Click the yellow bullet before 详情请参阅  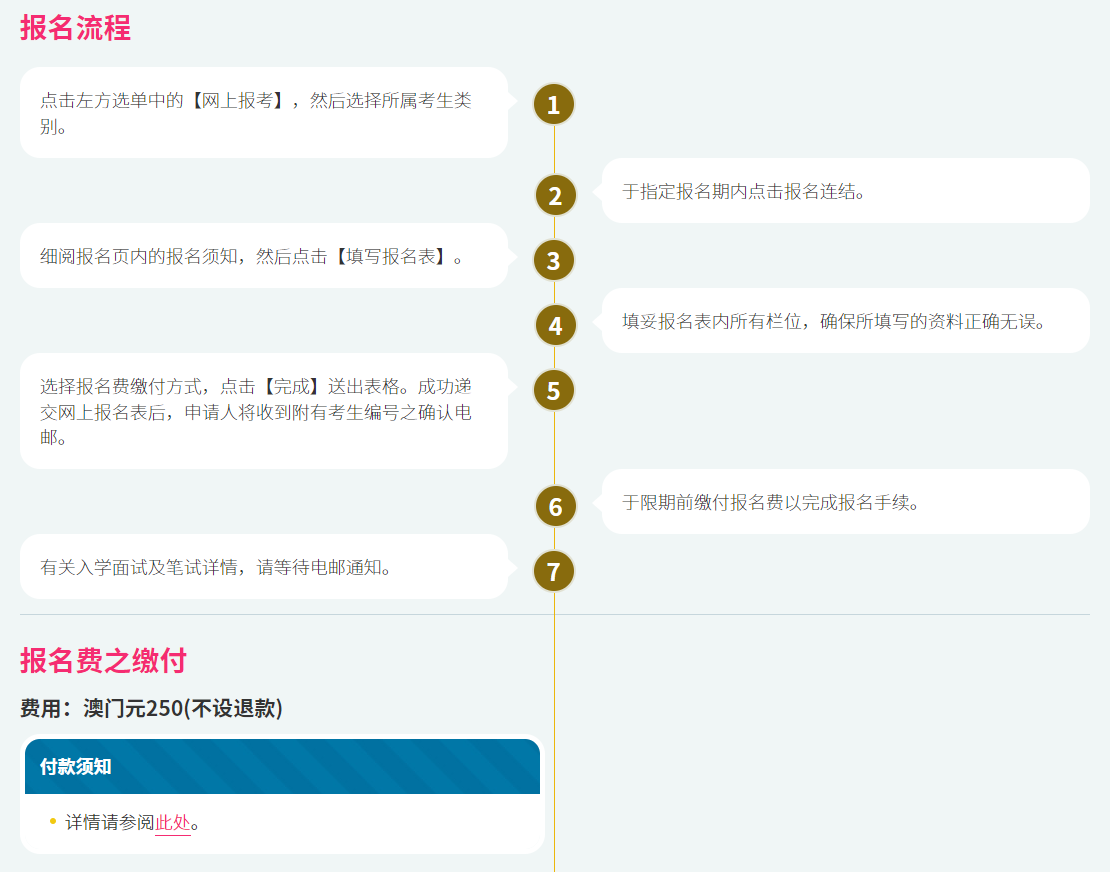pos(52,822)
